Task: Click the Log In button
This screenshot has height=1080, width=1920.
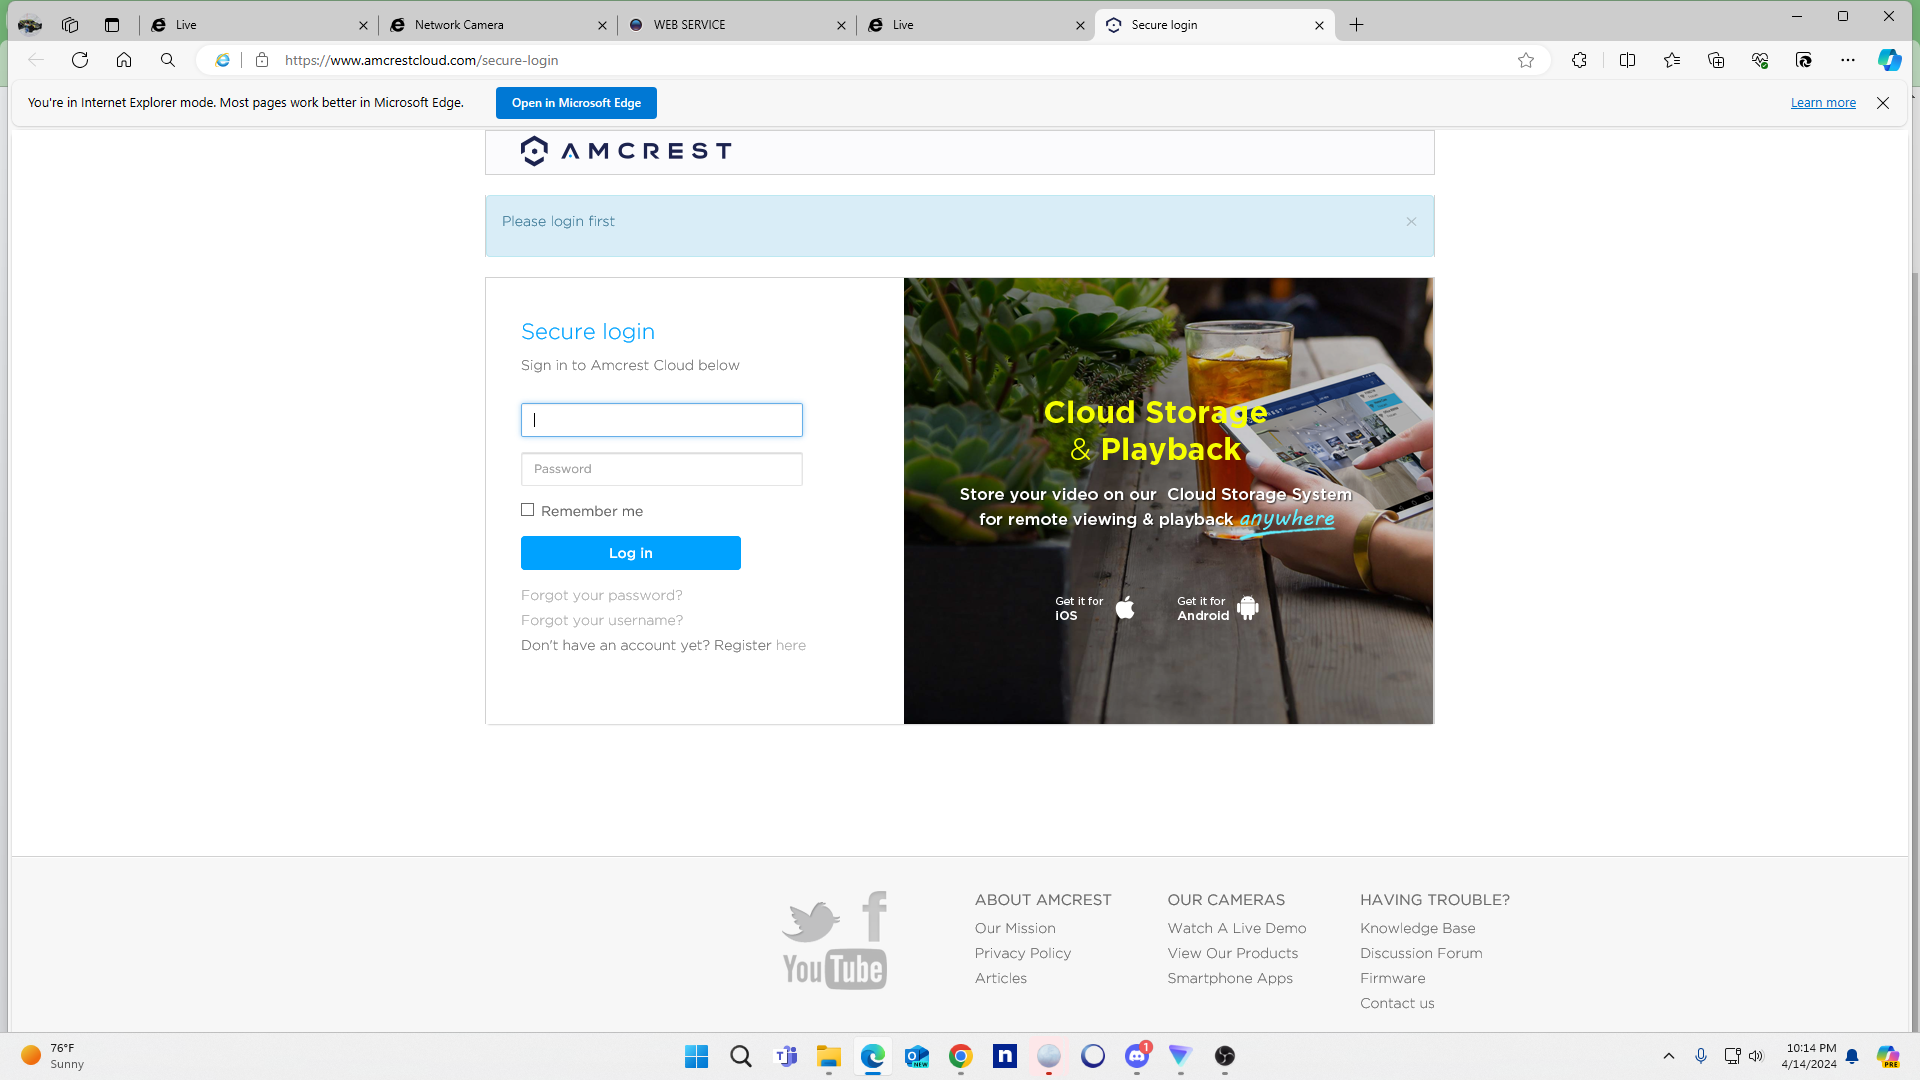Action: tap(630, 553)
